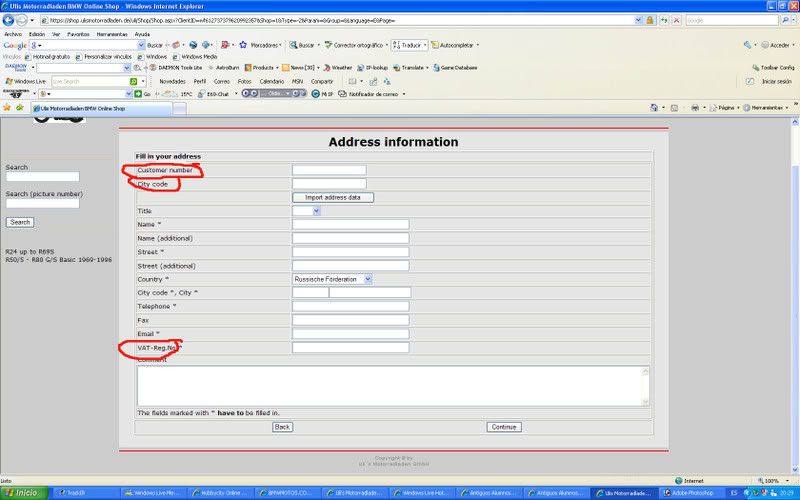This screenshot has height=500, width=800.
Task: Open the Ver menu
Action: (56, 34)
